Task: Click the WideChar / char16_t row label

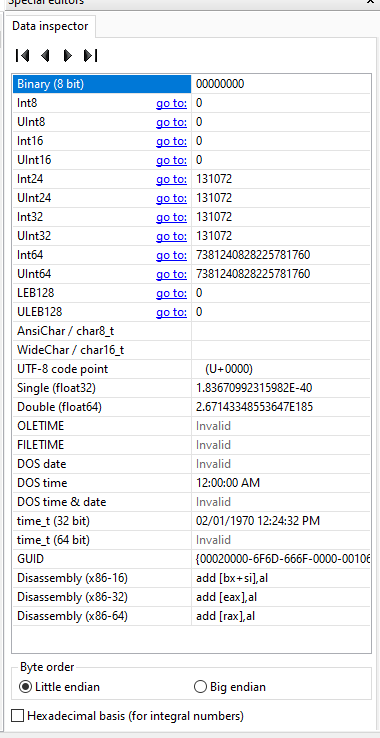Action: point(71,350)
